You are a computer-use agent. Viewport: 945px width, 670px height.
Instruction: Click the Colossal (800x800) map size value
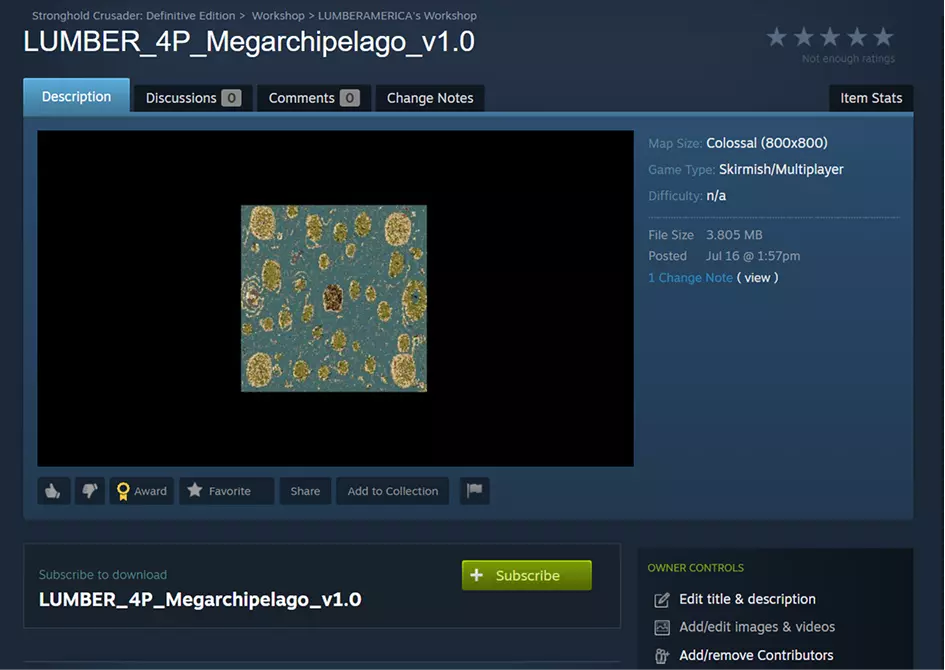[767, 143]
